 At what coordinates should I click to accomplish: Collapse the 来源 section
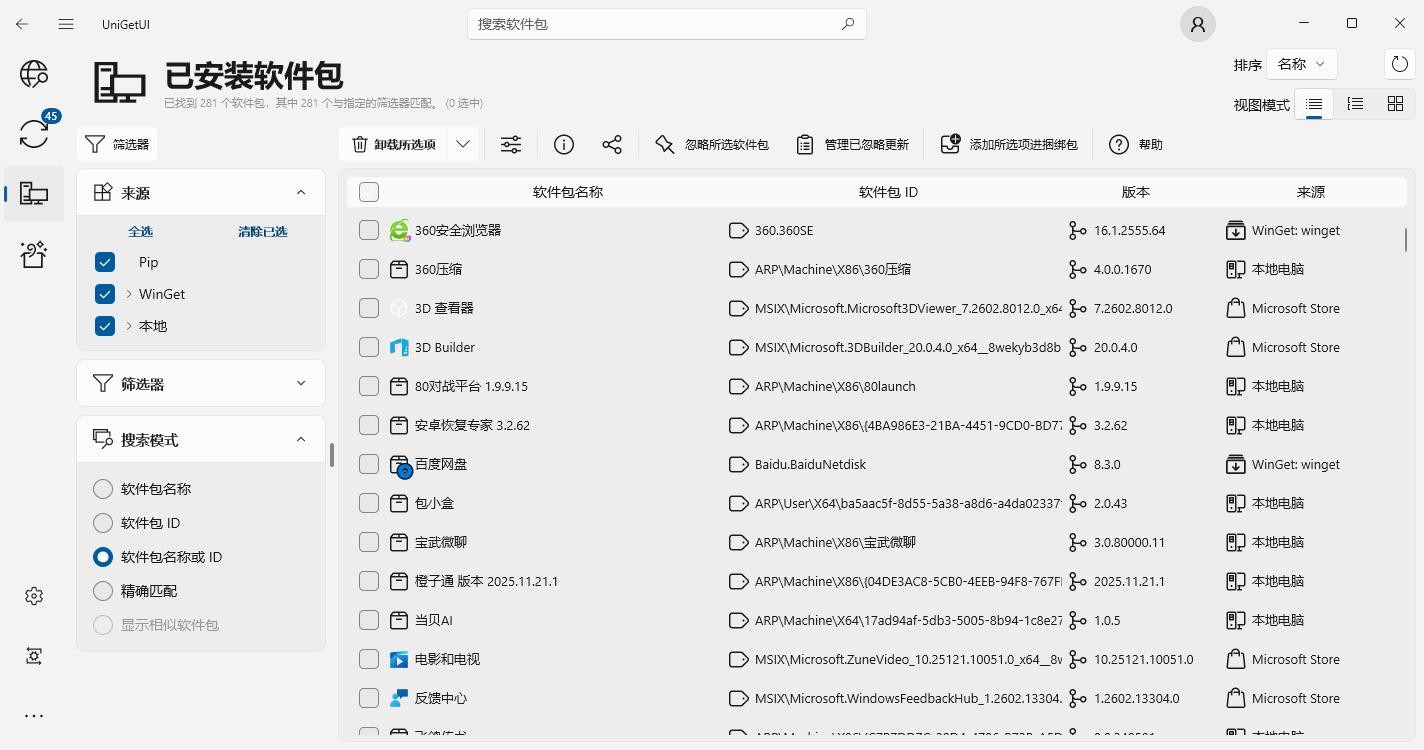tap(301, 192)
